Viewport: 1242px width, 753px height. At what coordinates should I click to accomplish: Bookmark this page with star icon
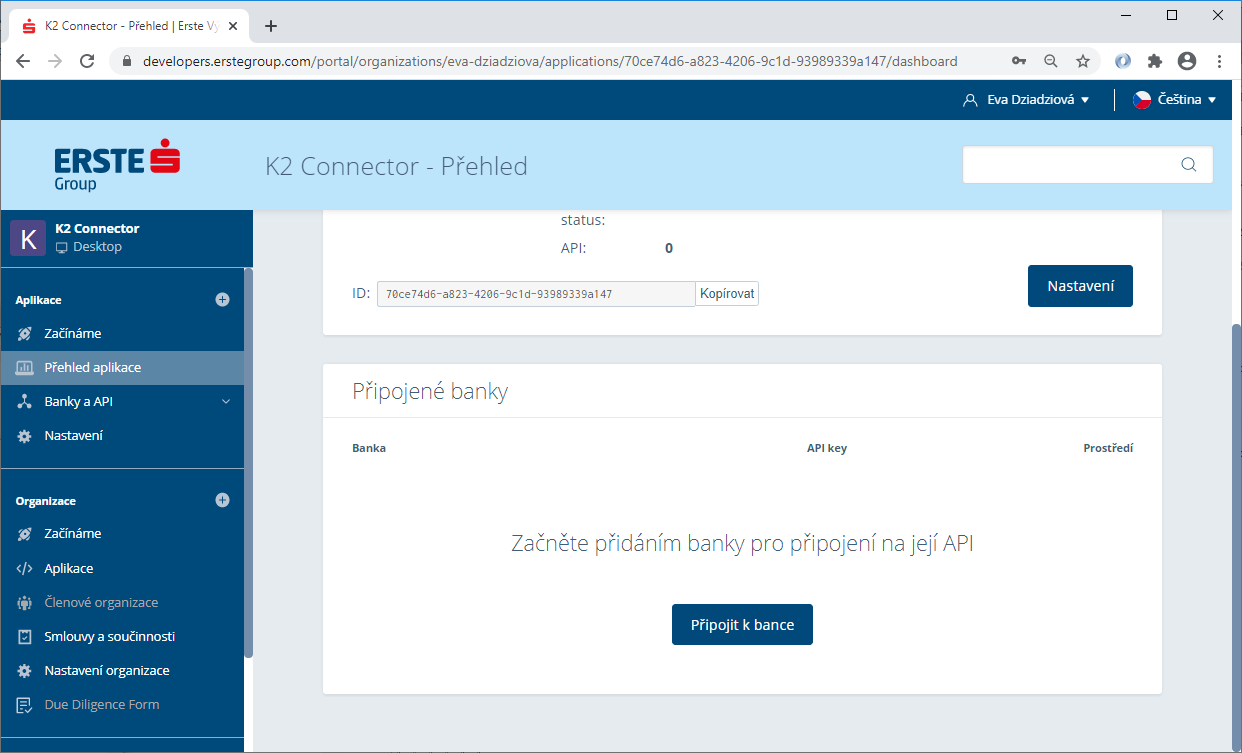click(1083, 61)
